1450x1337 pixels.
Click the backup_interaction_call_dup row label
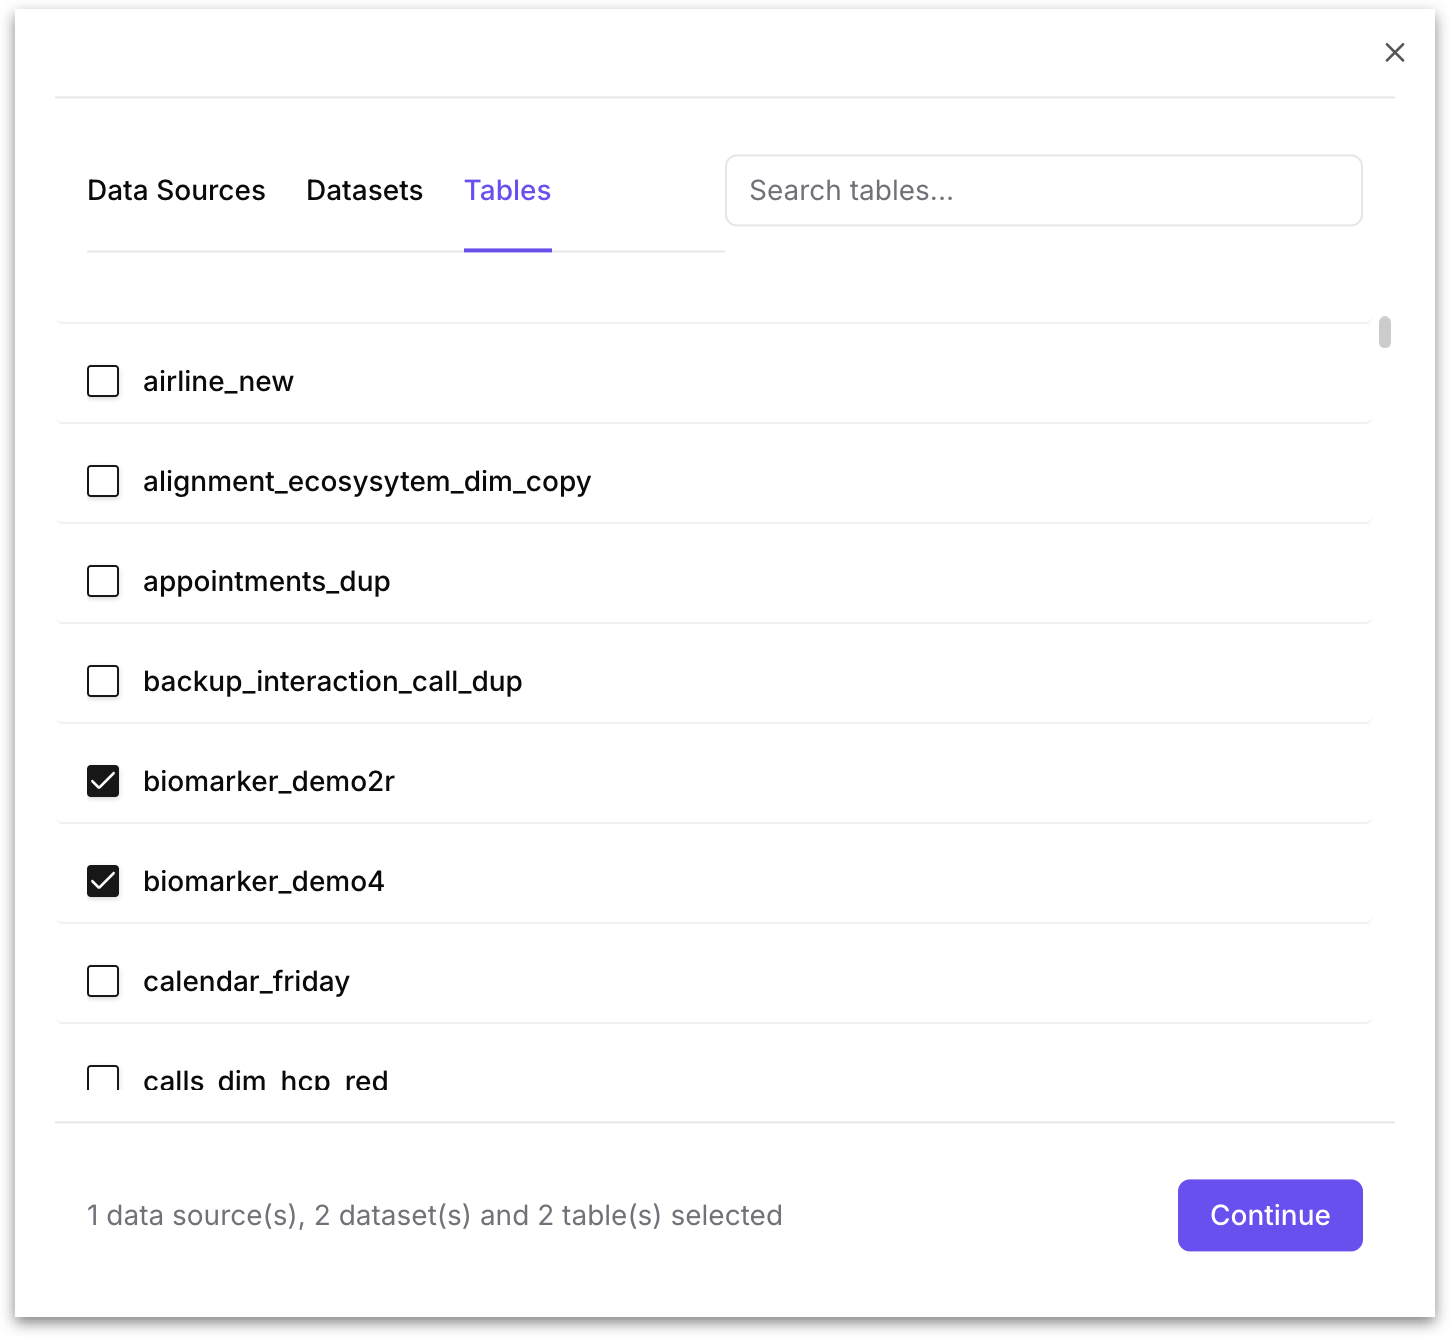tap(332, 681)
